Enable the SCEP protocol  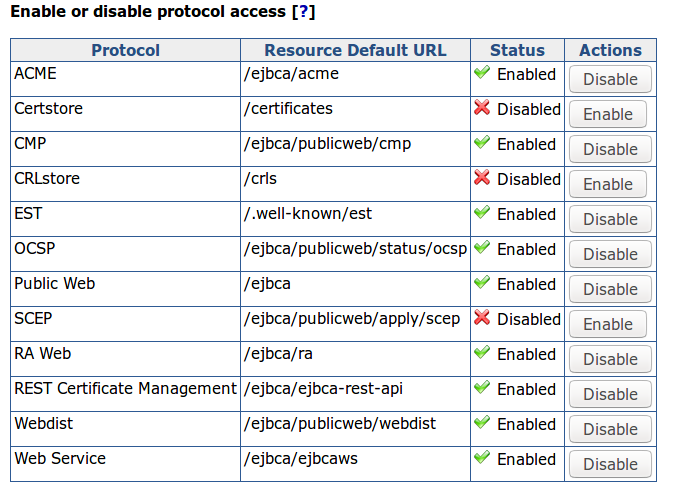[x=608, y=324]
